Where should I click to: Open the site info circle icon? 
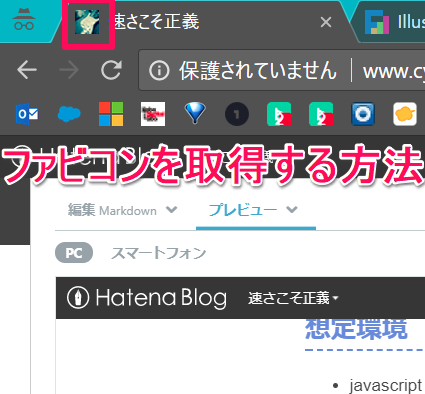[159, 70]
